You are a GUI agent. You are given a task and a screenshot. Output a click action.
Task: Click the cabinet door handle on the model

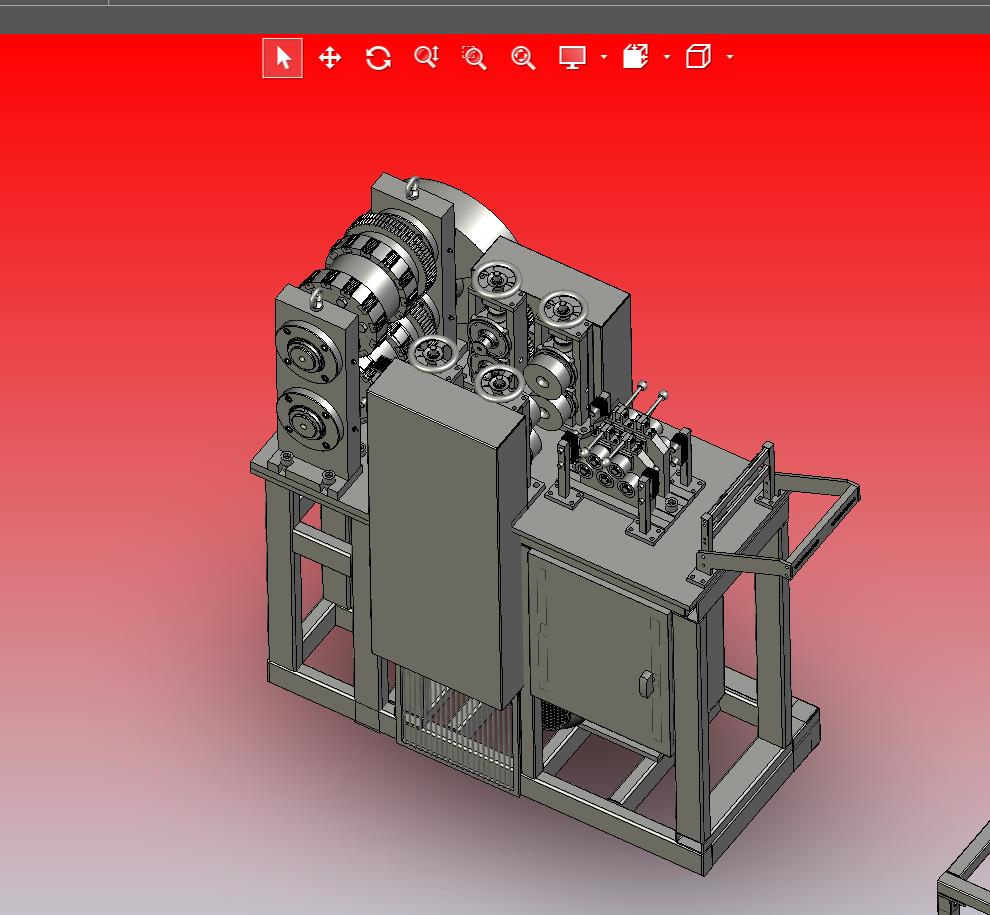tap(646, 685)
